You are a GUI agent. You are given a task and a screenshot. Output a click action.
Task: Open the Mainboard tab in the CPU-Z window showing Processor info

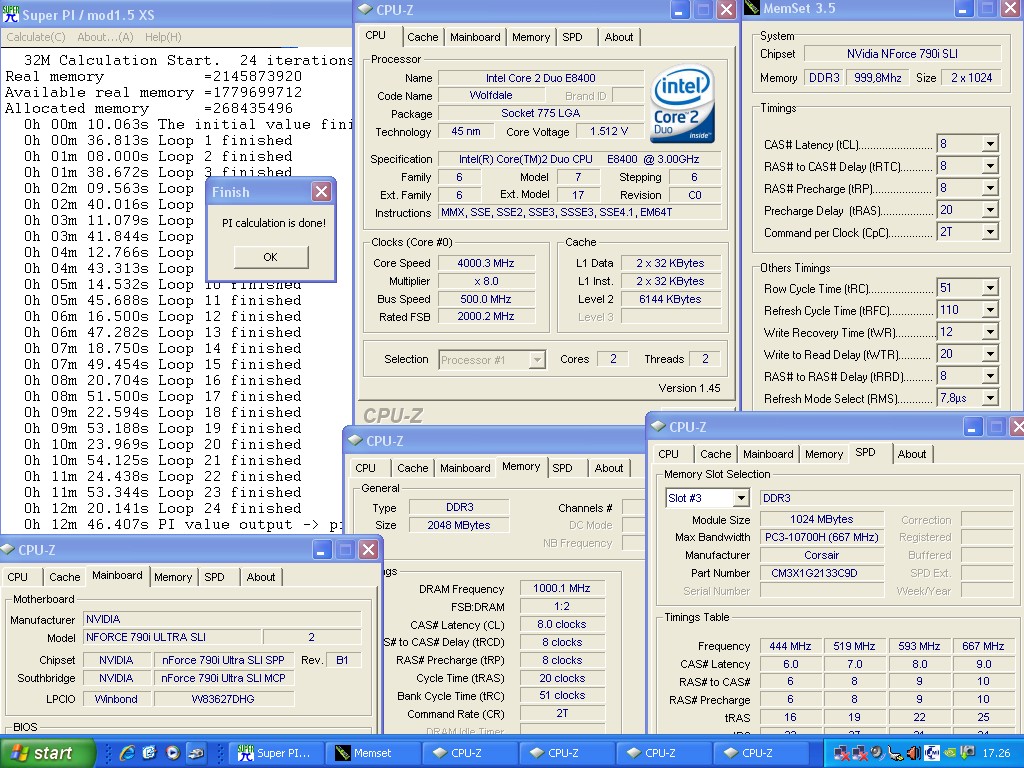475,37
